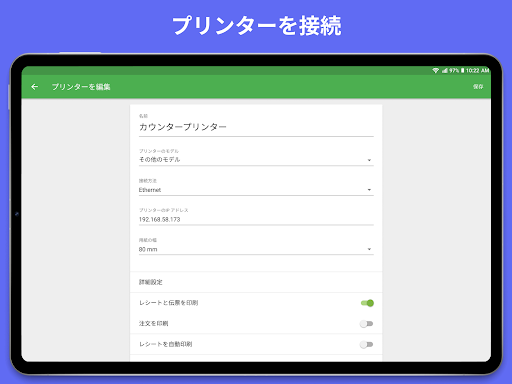Tap the 10:22 AM clock
The width and height of the screenshot is (512, 384).
click(477, 70)
